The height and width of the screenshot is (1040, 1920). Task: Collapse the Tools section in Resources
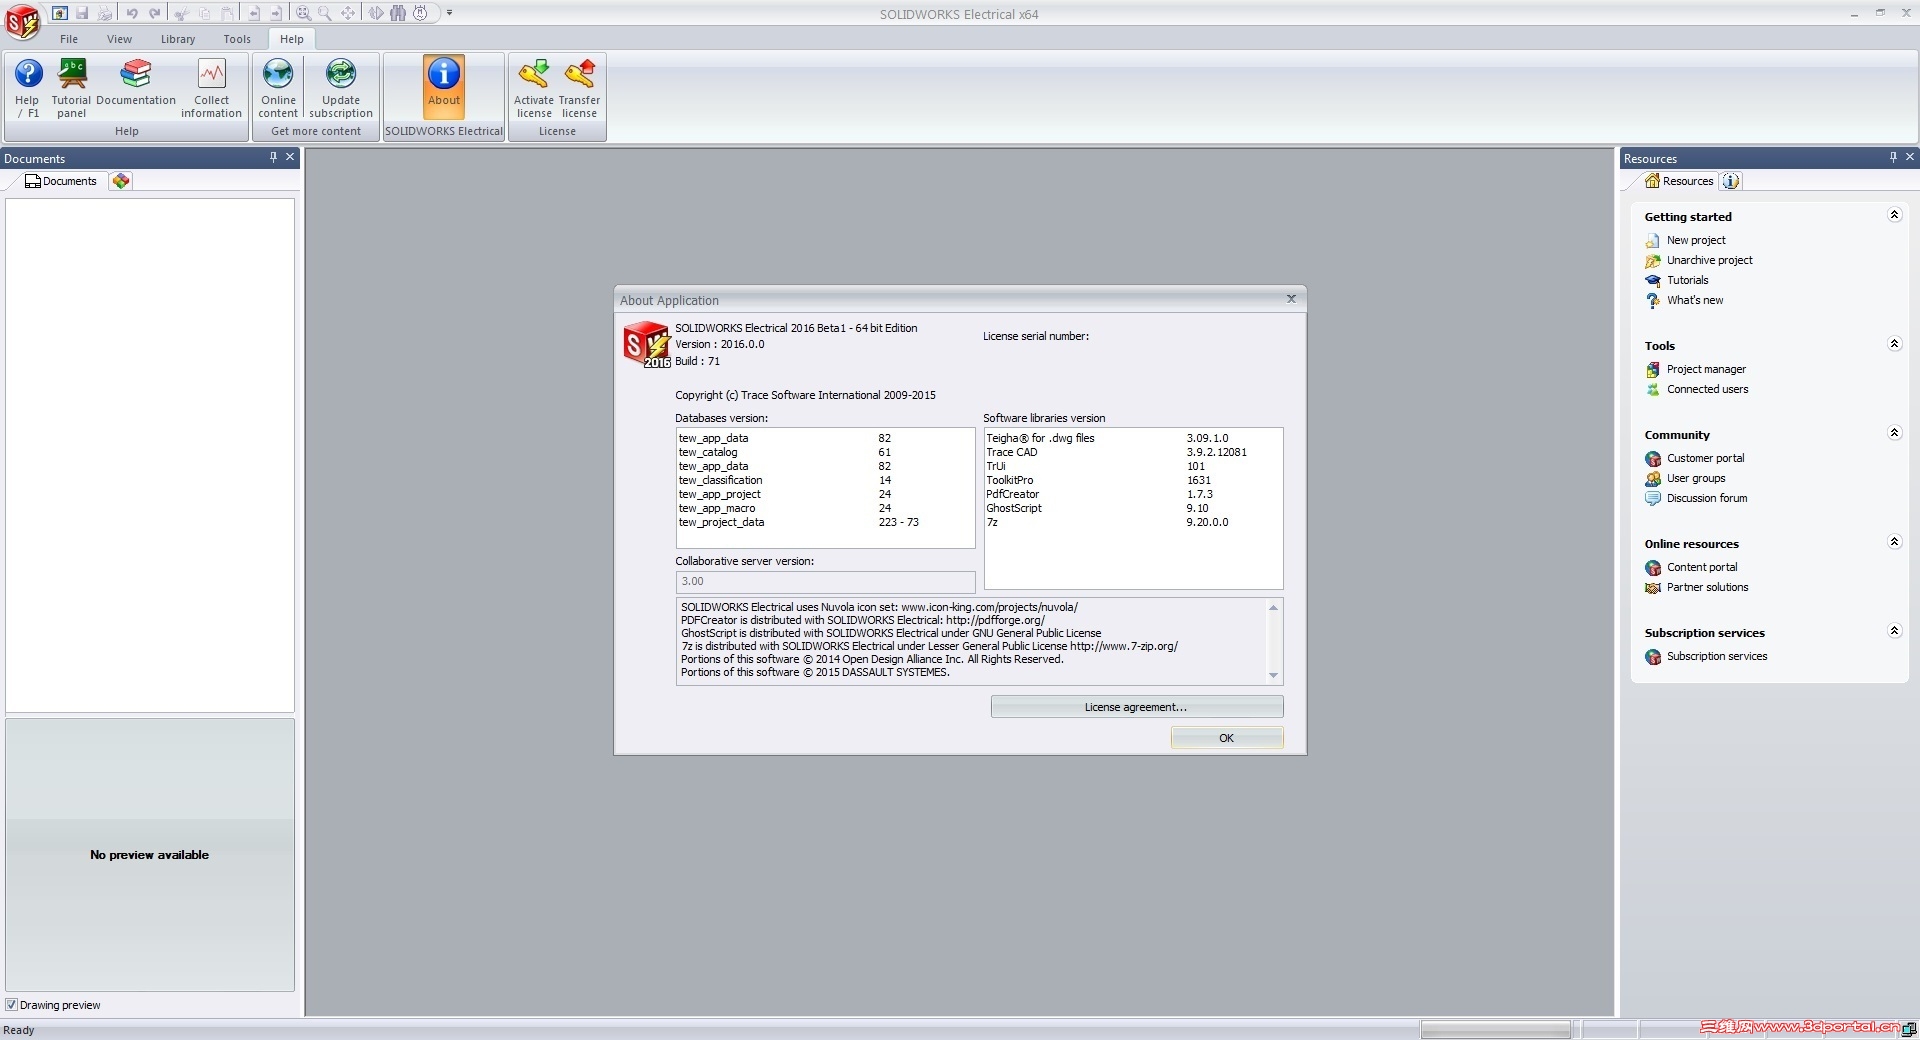click(x=1894, y=344)
